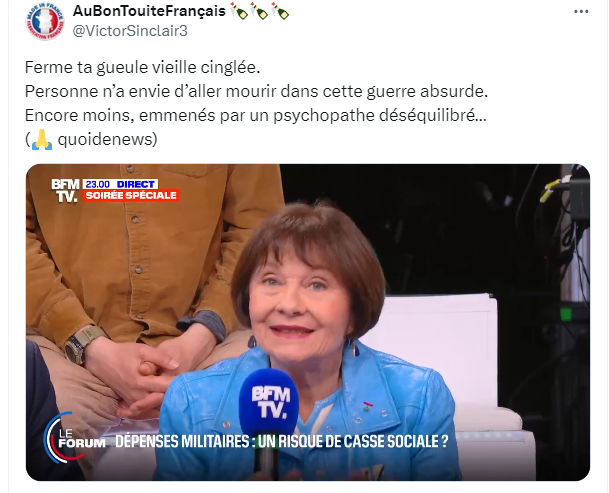The width and height of the screenshot is (609, 493).
Task: Click the 23.00 time indicator on video
Action: point(97,184)
